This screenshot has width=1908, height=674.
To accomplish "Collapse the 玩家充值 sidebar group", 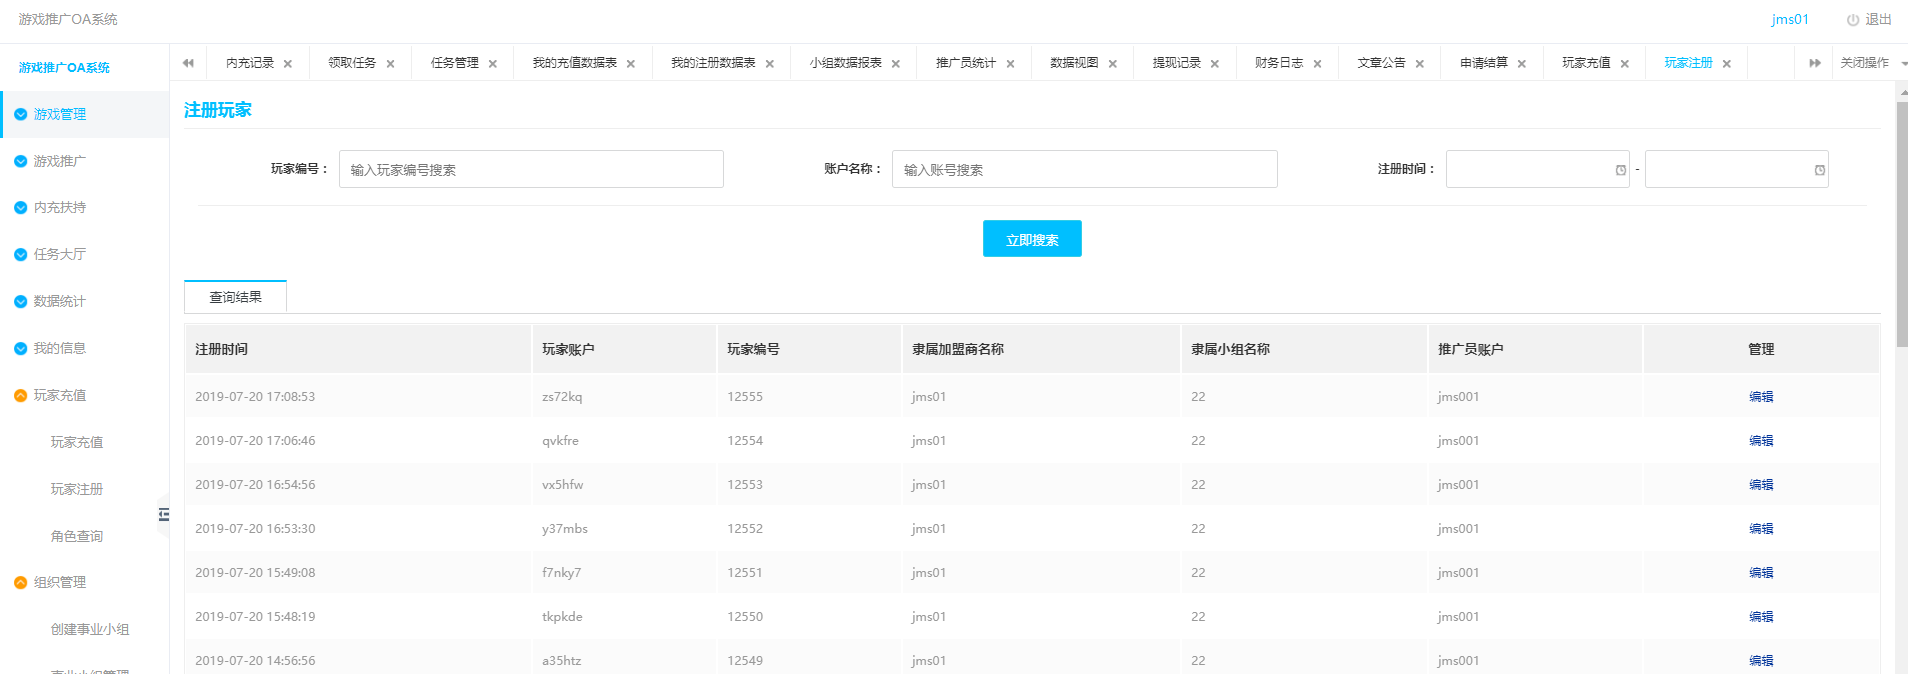I will click(59, 395).
